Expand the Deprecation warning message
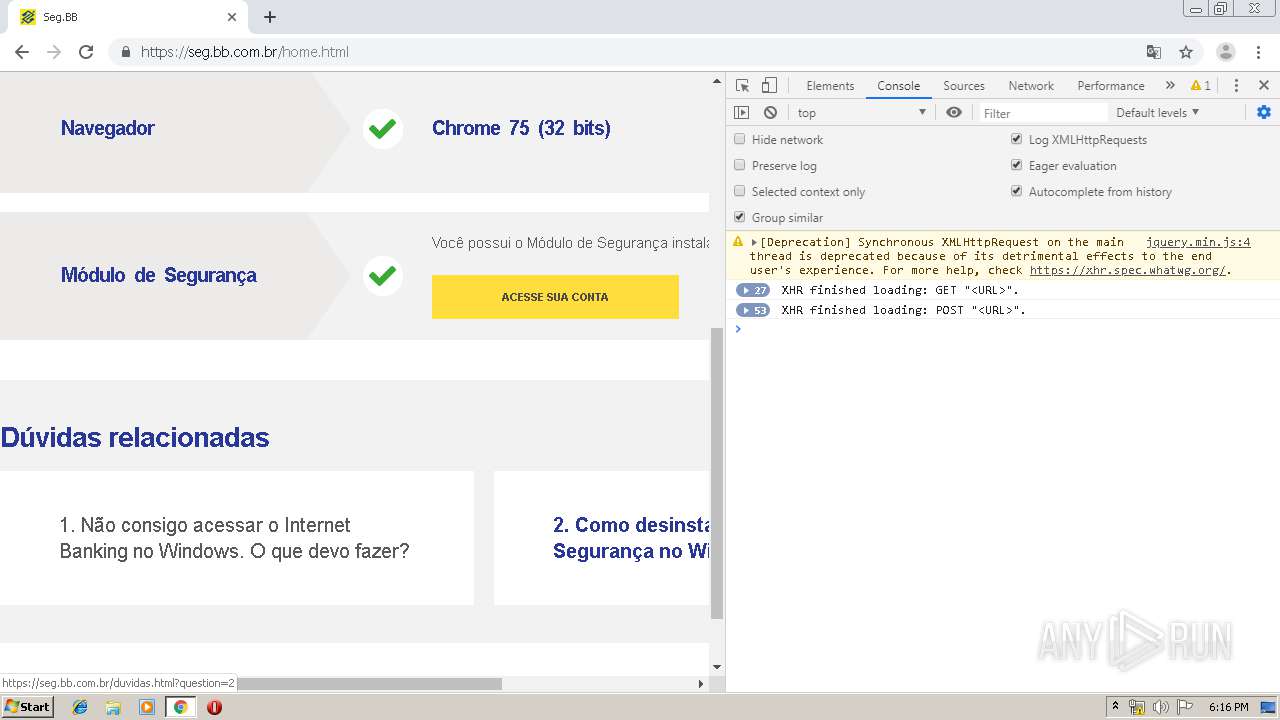 pos(754,242)
